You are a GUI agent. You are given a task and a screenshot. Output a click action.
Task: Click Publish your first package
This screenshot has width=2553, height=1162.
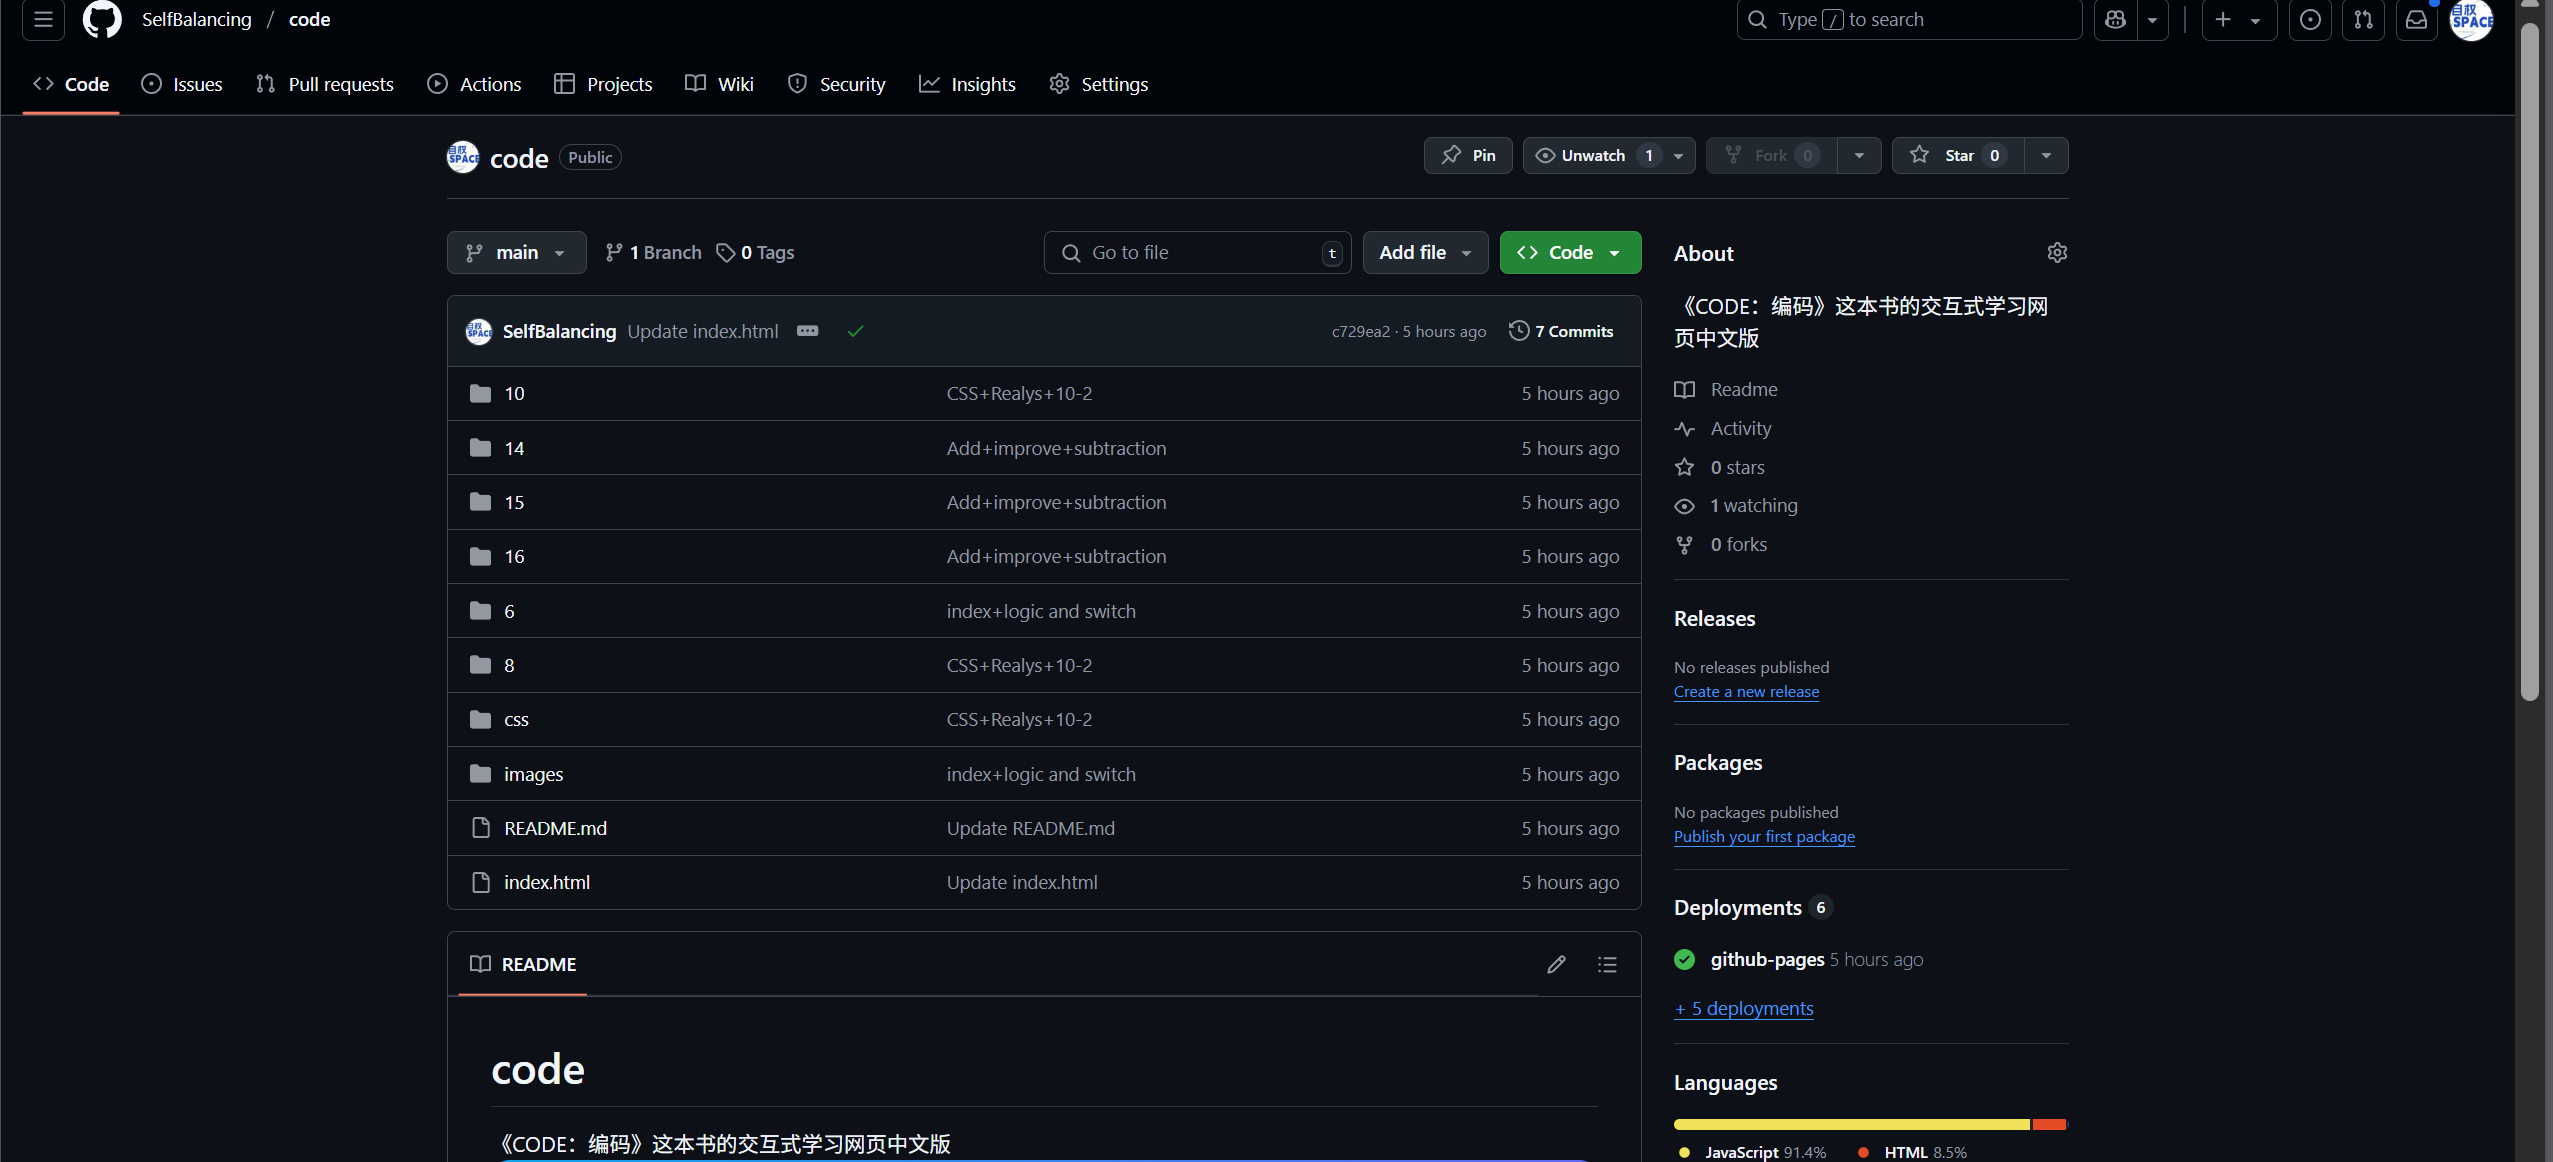point(1764,836)
